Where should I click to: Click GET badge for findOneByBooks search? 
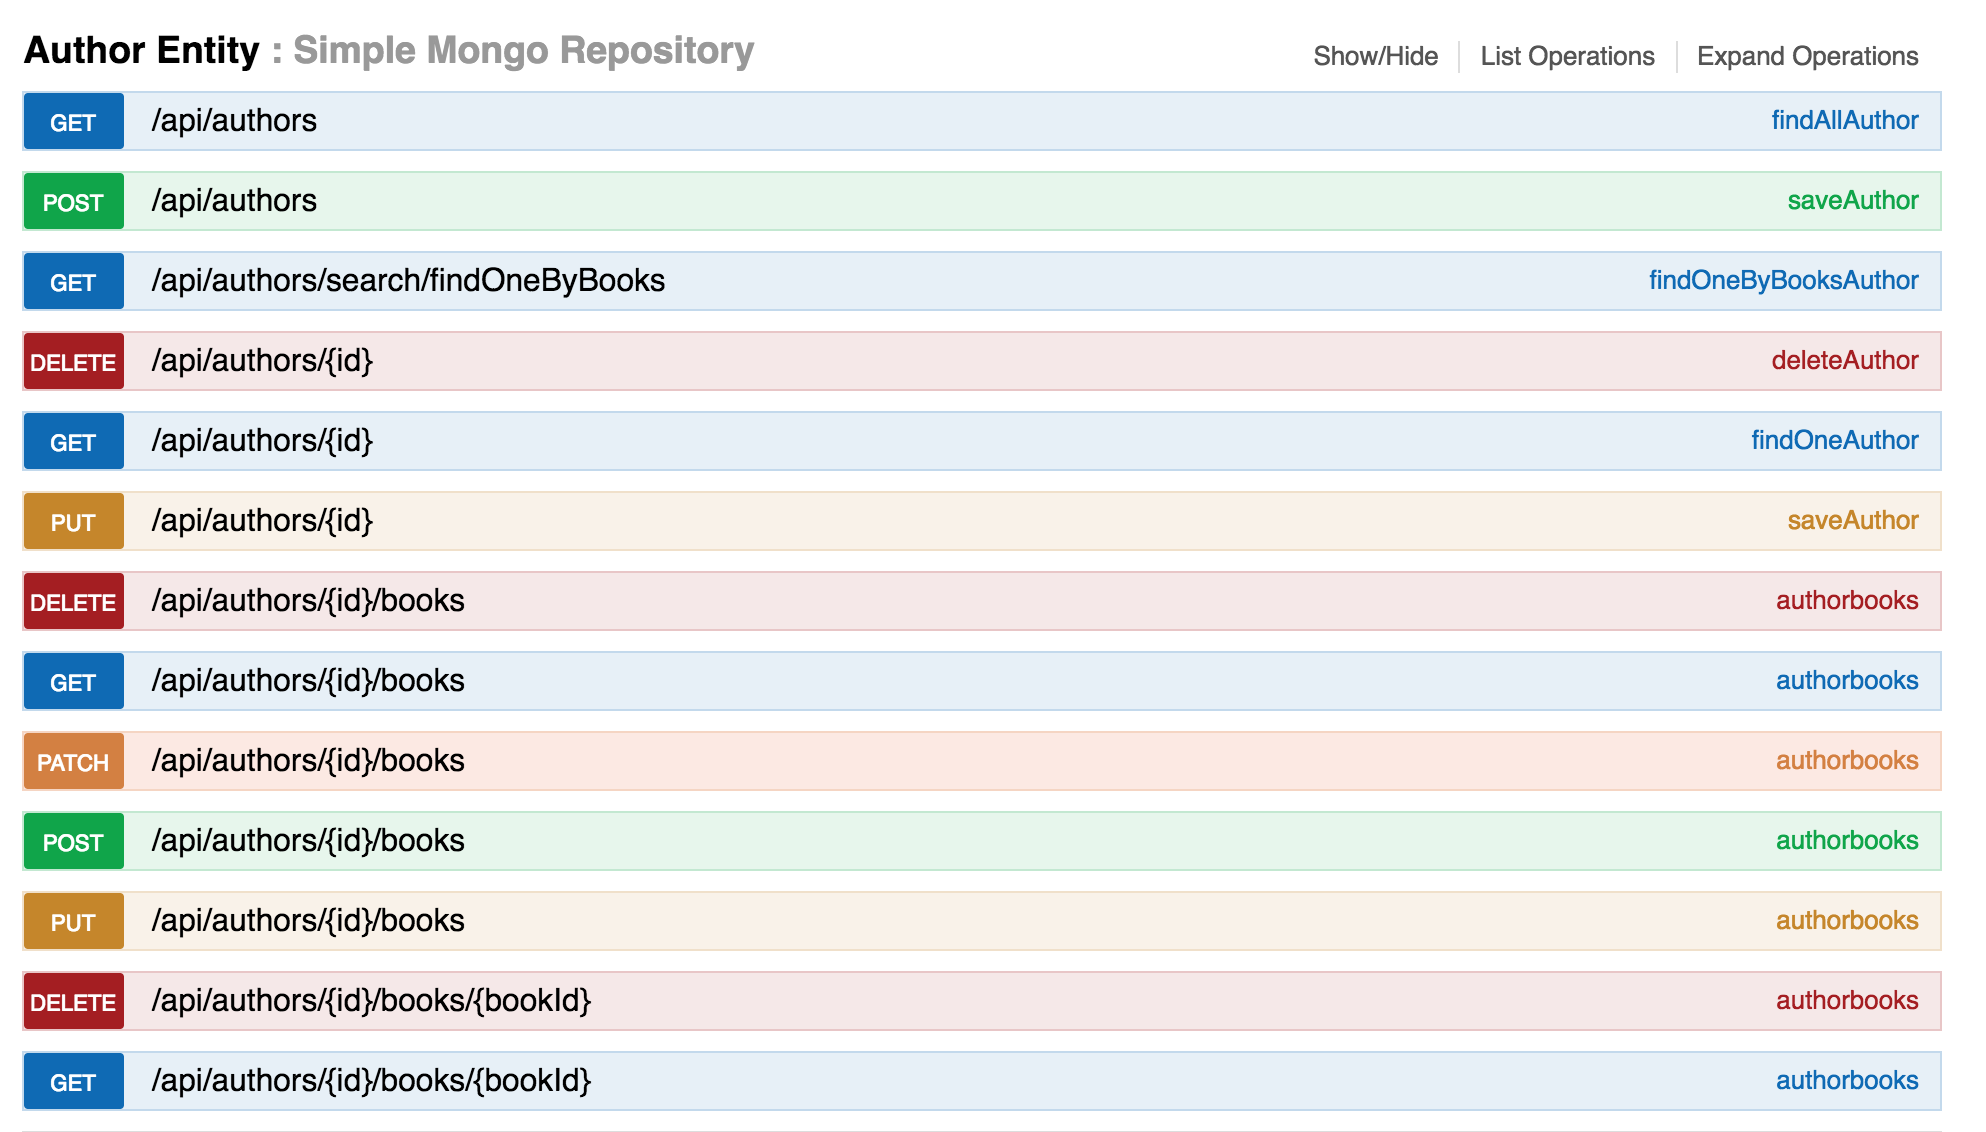tap(74, 281)
